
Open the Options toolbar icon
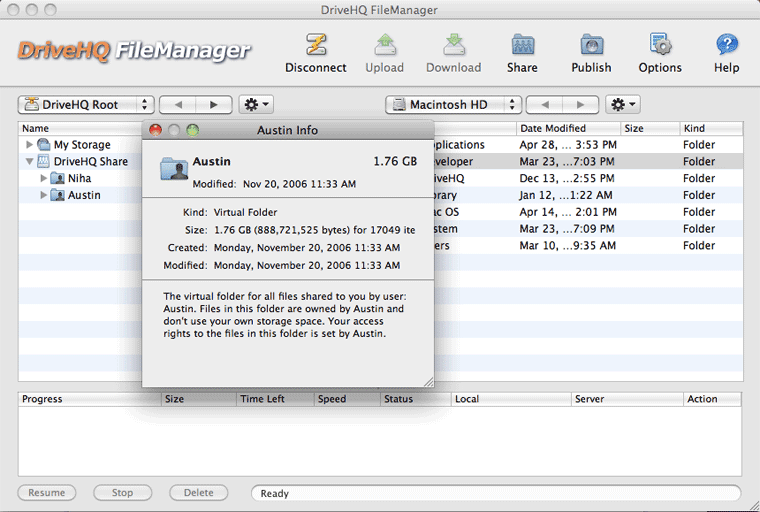click(x=660, y=45)
